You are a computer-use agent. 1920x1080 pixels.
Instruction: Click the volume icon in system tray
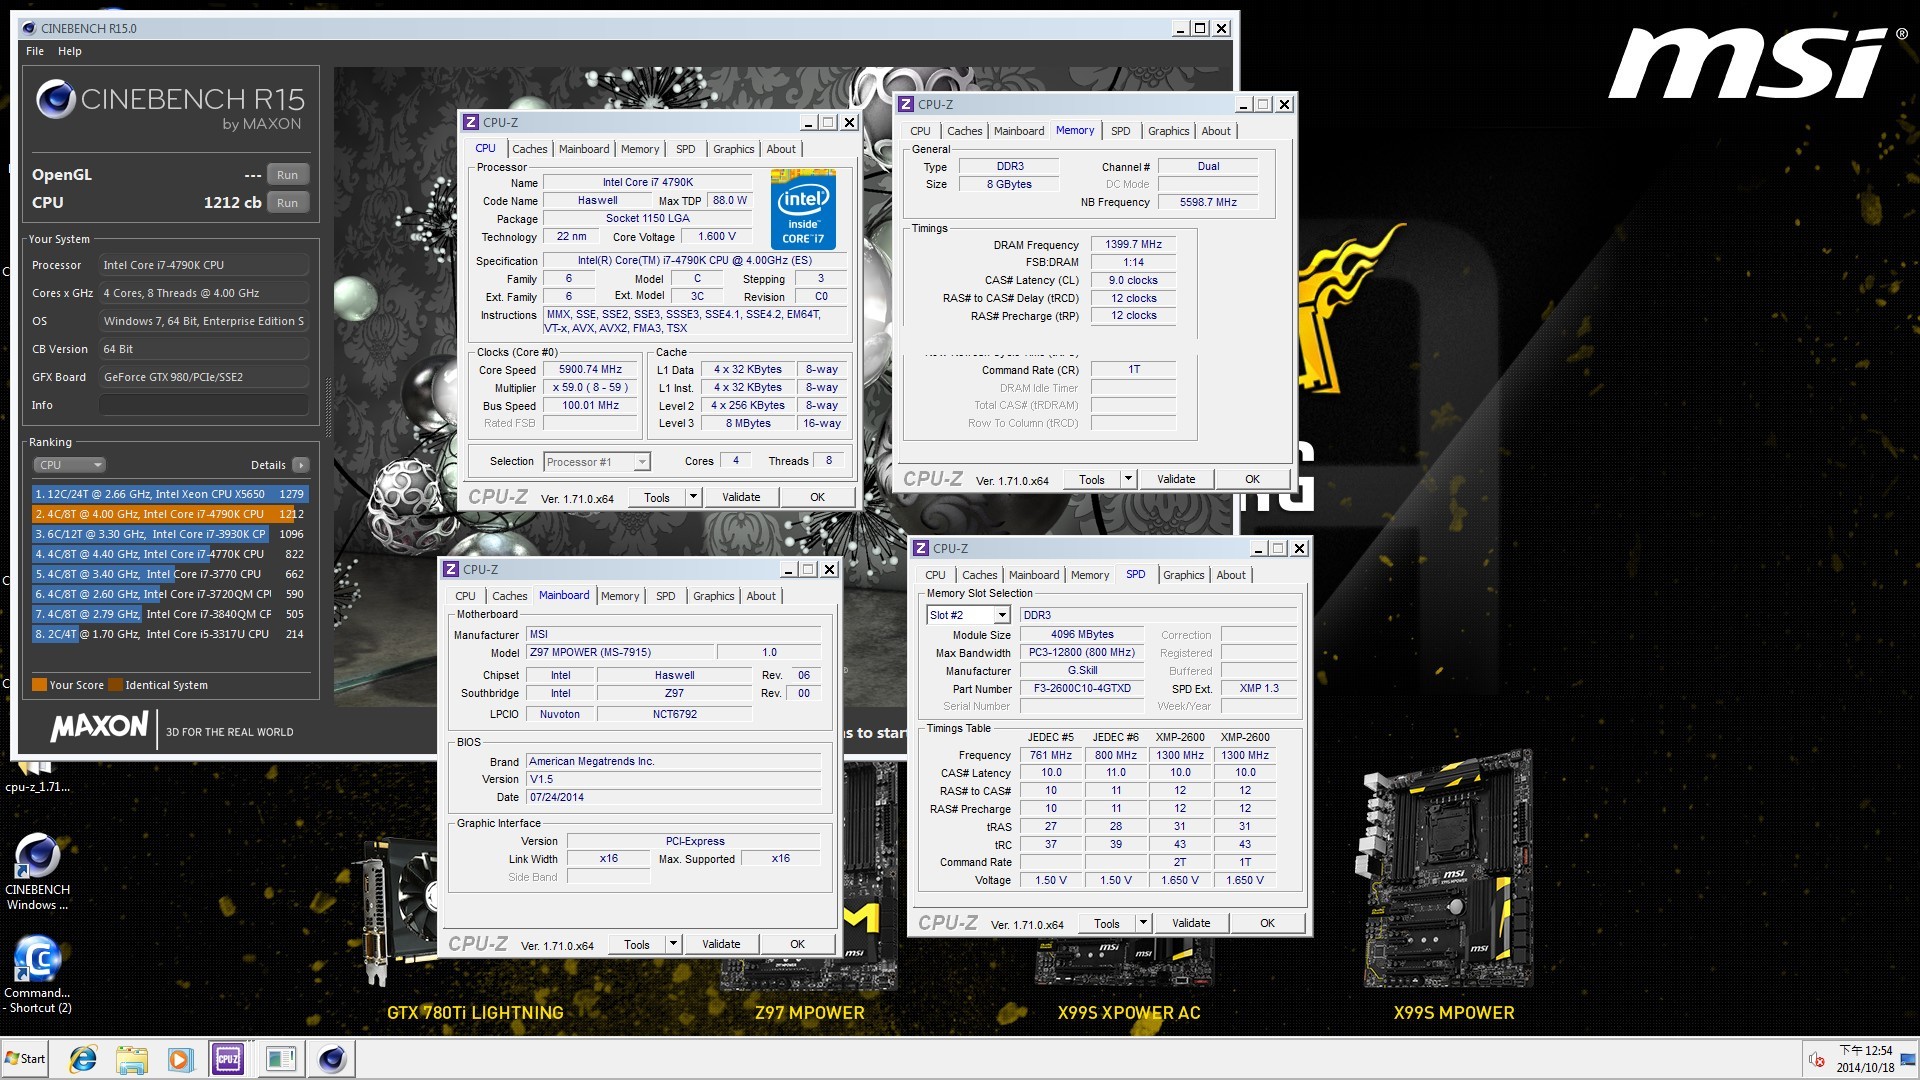1817,1060
